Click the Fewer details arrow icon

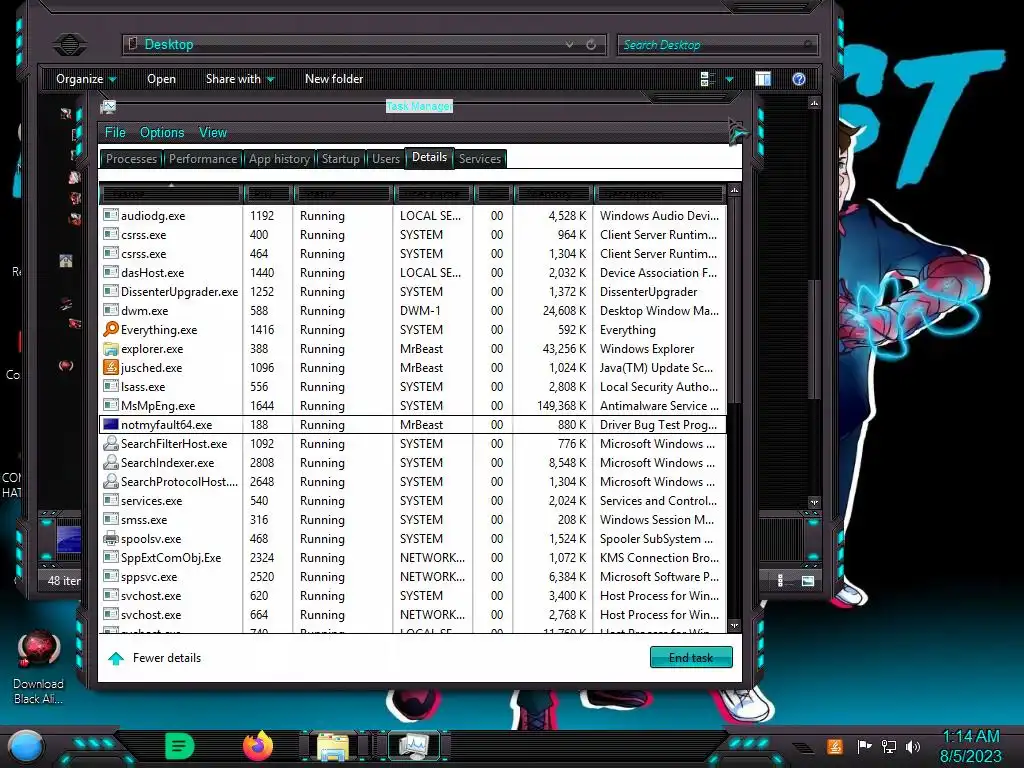tap(116, 658)
